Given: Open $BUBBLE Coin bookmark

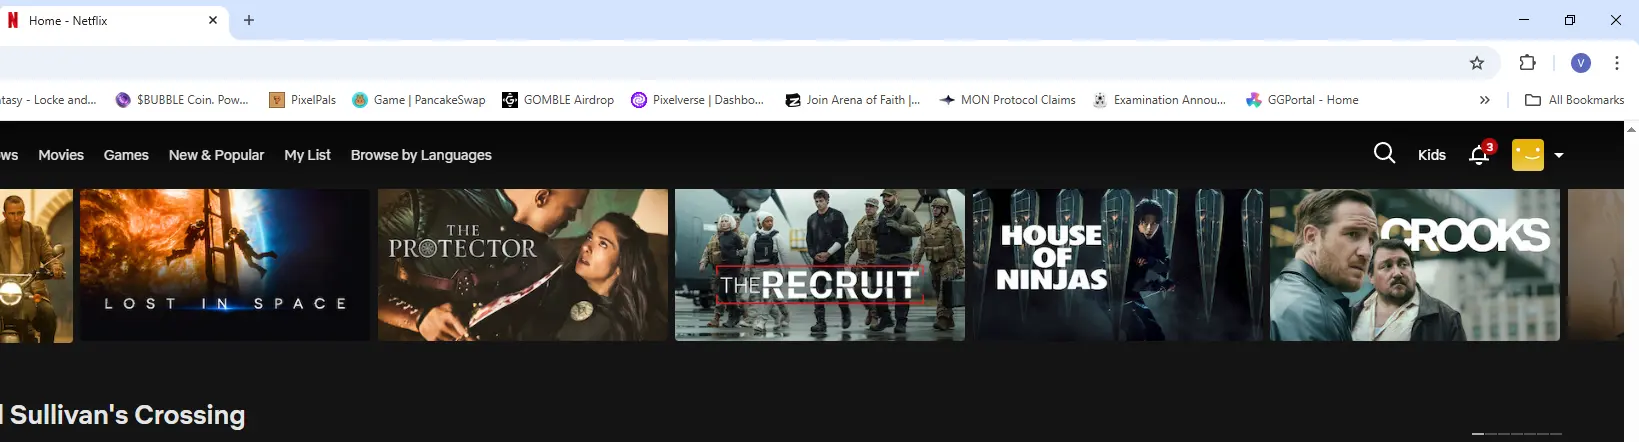Looking at the screenshot, I should coord(182,100).
